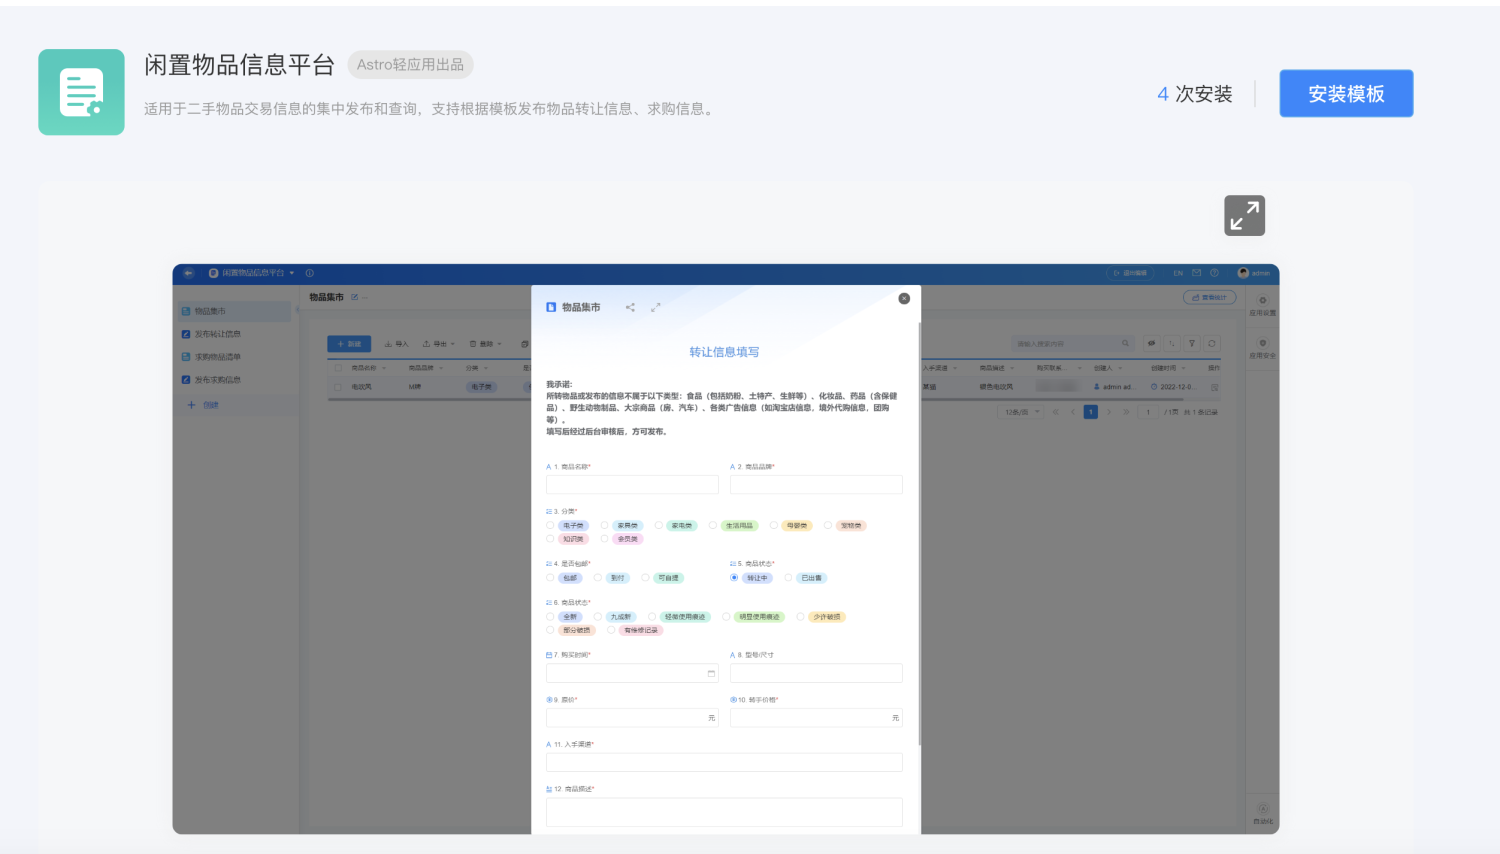
Task: Go to the previous page arrow in pagination
Action: 1073,412
